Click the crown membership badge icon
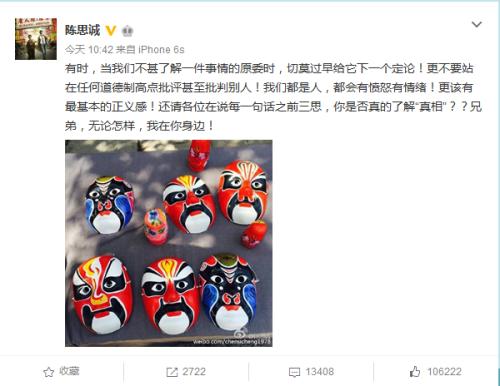 [x=127, y=31]
